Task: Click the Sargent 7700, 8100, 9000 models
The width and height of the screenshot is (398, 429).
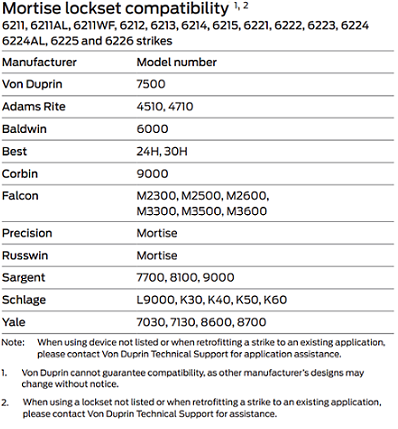Action: point(185,278)
